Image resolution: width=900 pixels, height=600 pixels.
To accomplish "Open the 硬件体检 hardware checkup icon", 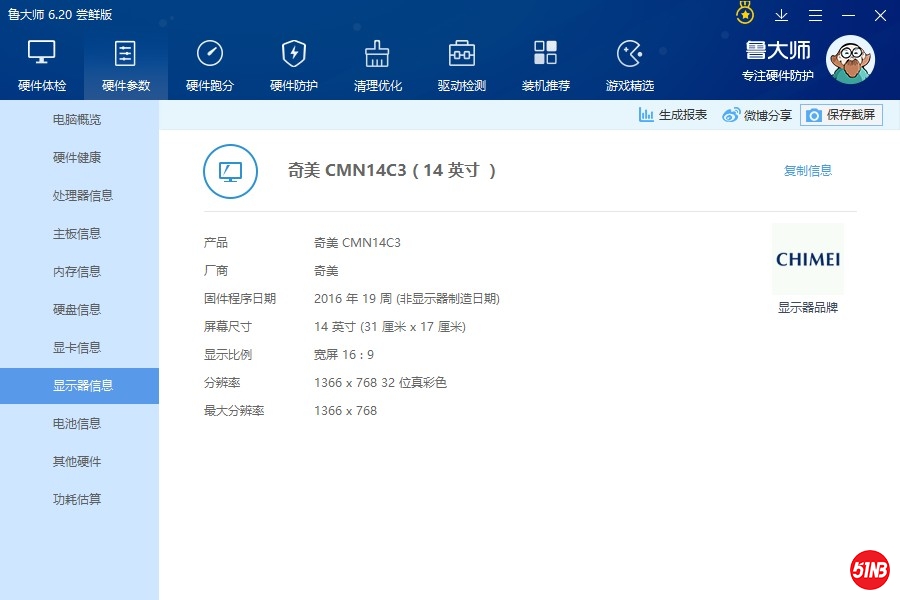I will (x=42, y=54).
